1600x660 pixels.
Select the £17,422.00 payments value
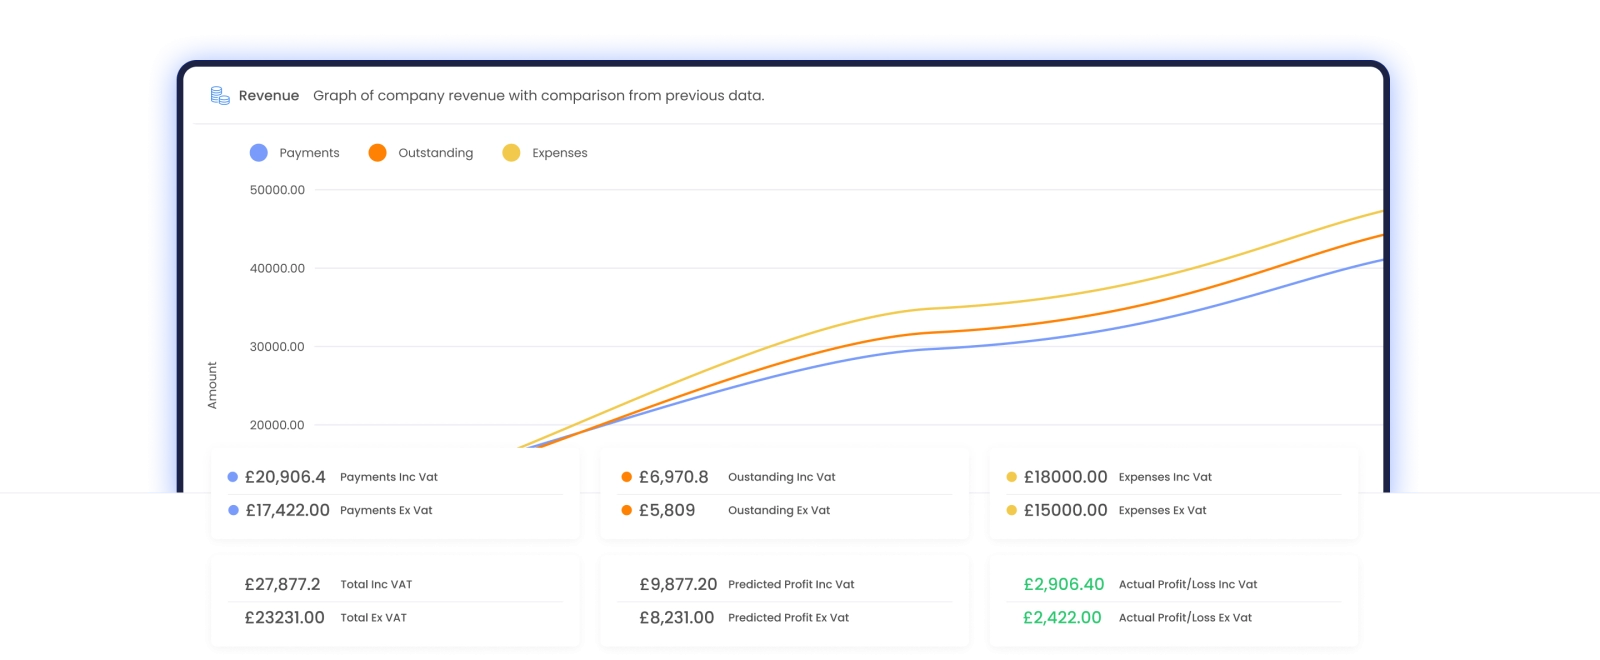click(287, 510)
